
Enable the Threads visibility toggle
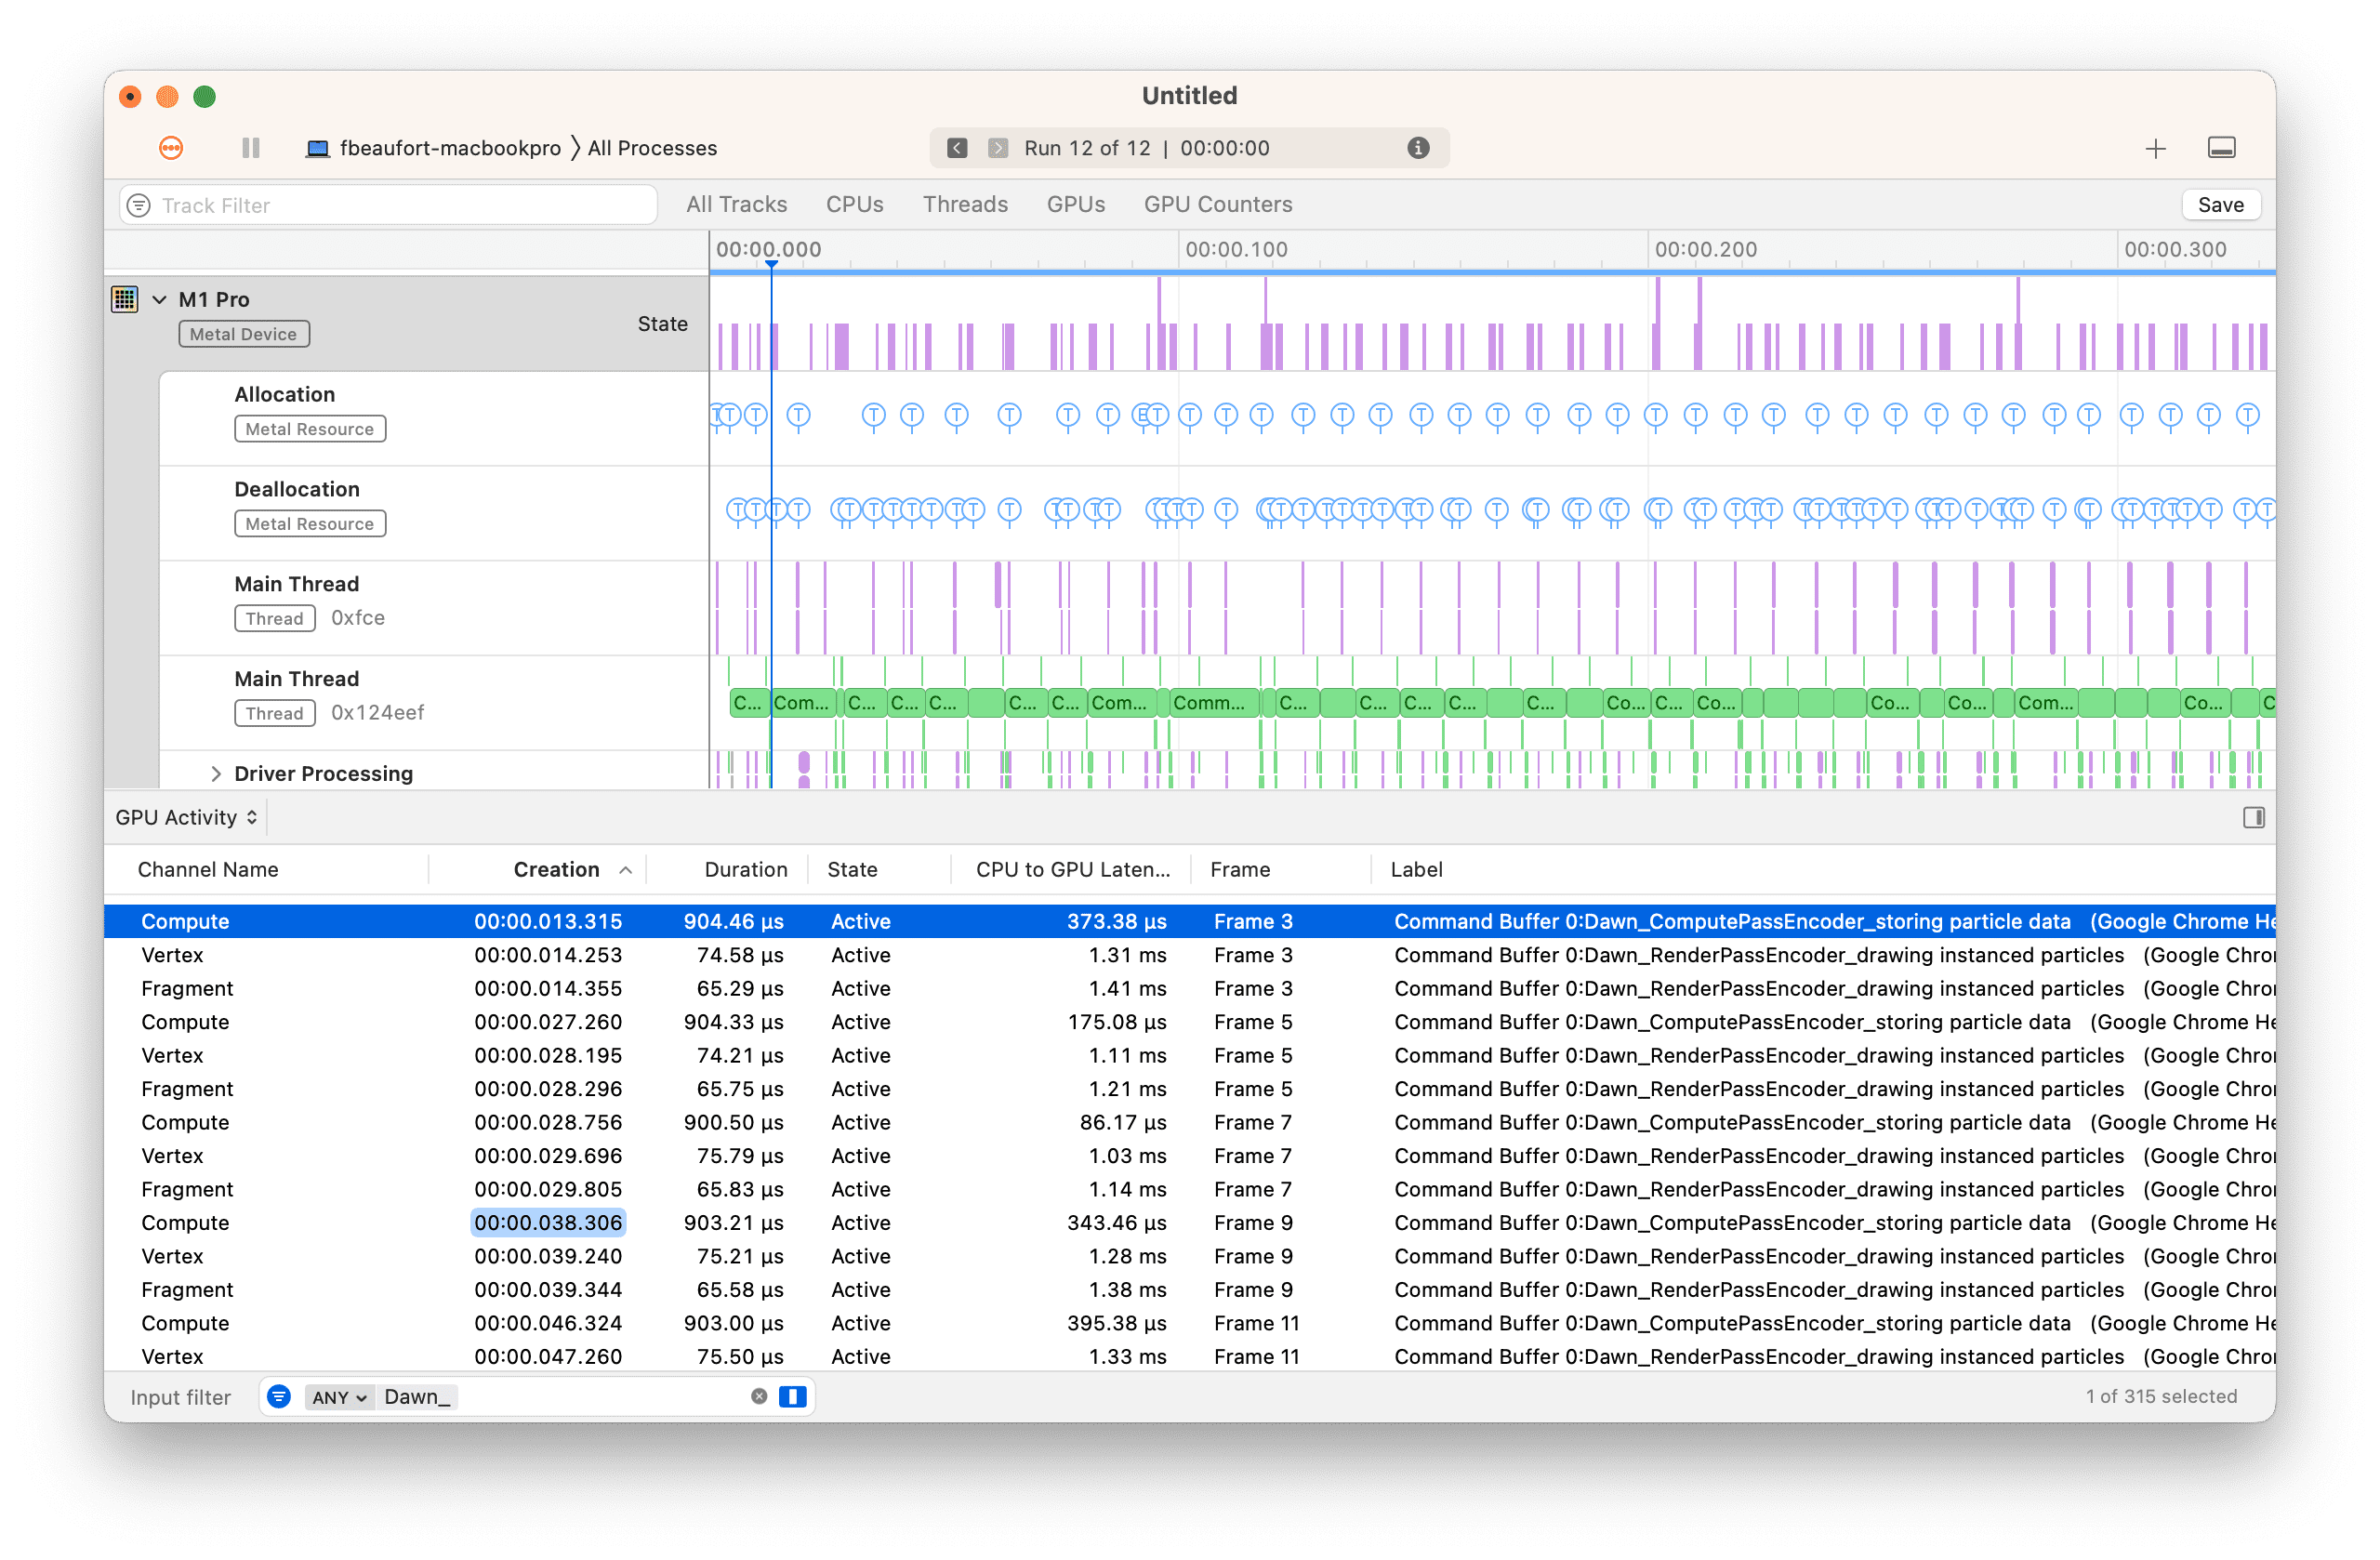(964, 204)
